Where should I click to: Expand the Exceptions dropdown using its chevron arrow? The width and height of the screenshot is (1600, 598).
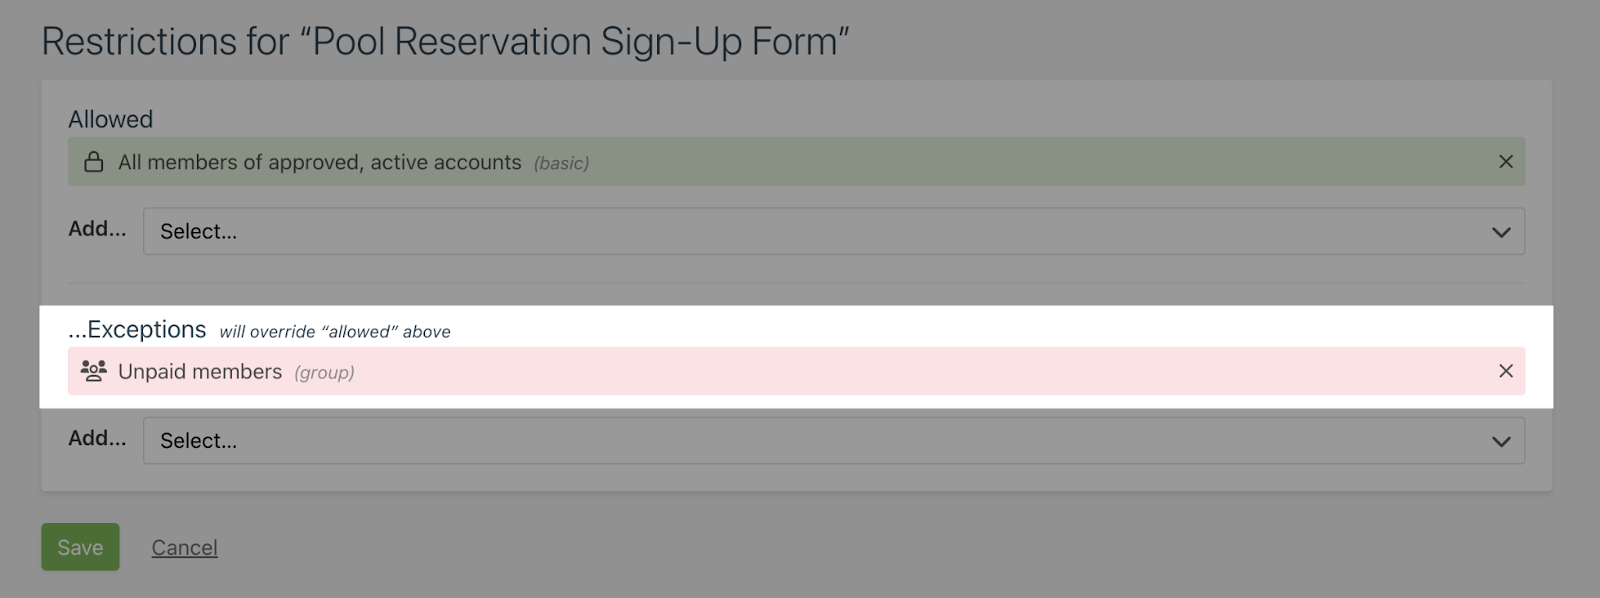pos(1500,441)
